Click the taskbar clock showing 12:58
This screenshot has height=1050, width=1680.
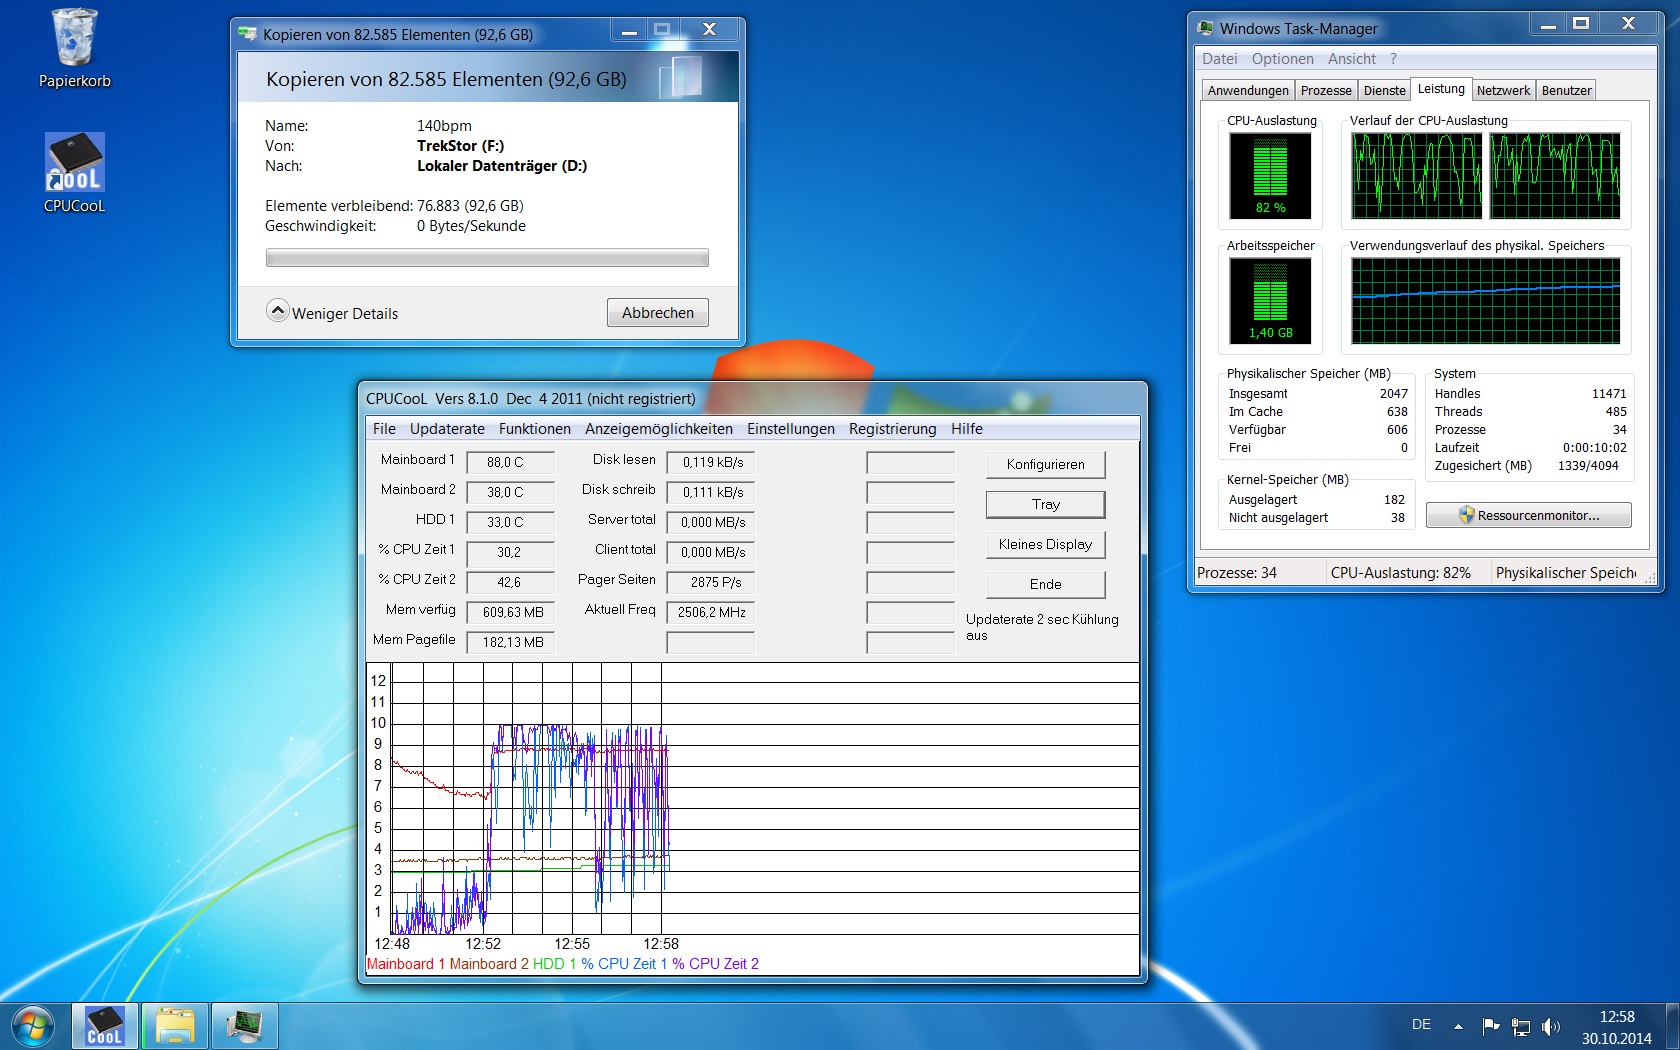(x=1616, y=1027)
